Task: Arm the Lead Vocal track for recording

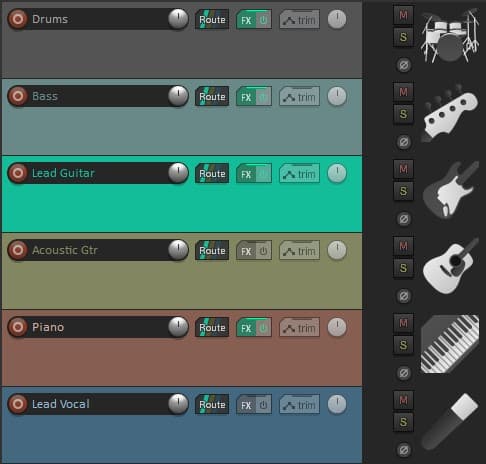Action: click(18, 404)
